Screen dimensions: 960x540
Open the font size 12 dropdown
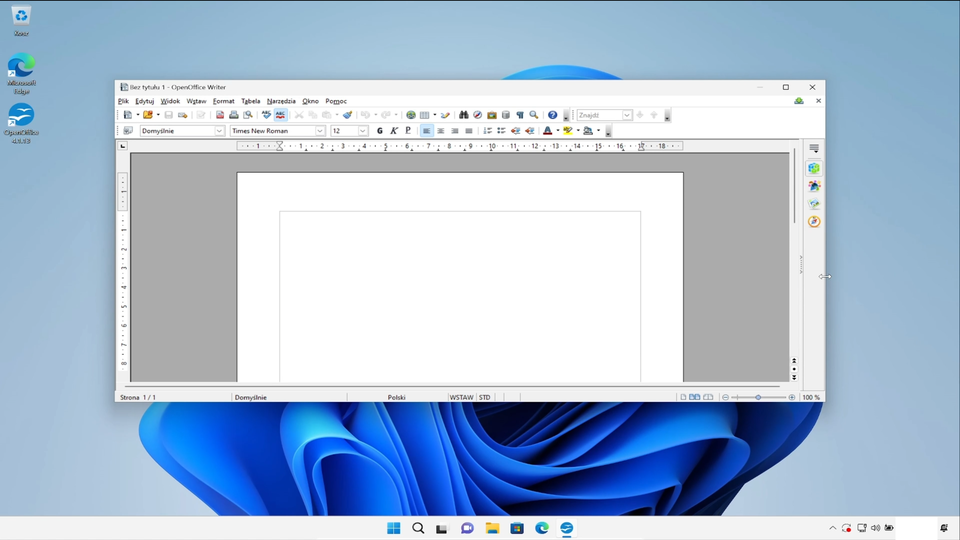coord(363,131)
